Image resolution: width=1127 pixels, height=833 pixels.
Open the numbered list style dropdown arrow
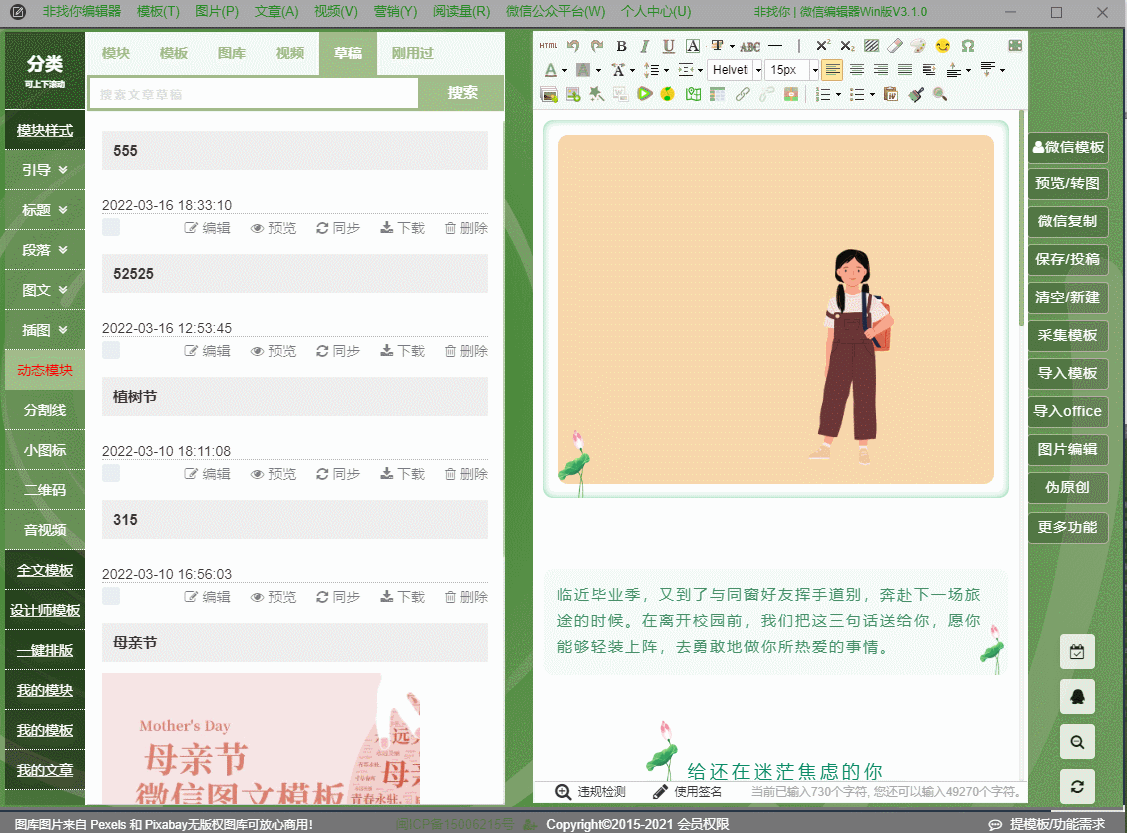click(x=838, y=95)
